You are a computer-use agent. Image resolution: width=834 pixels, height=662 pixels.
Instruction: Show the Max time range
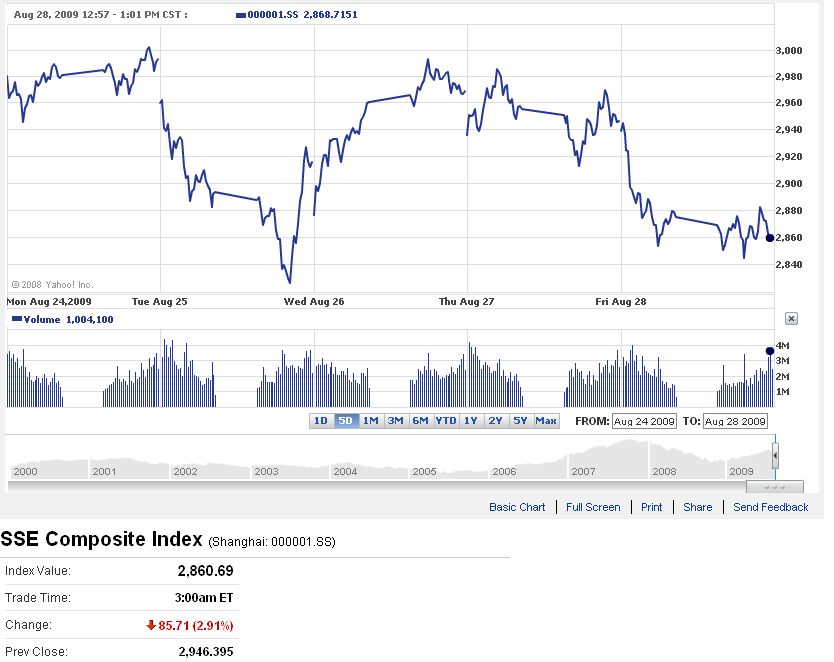pyautogui.click(x=546, y=421)
